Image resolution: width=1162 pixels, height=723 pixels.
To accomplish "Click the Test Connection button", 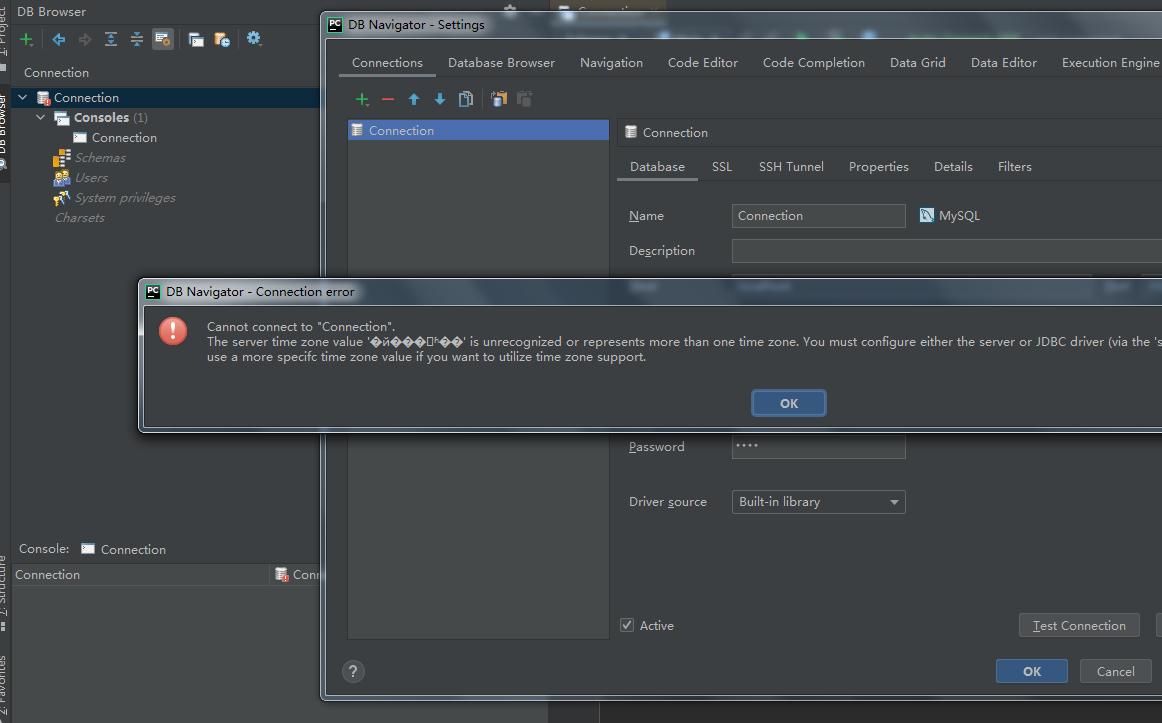I will (x=1079, y=626).
